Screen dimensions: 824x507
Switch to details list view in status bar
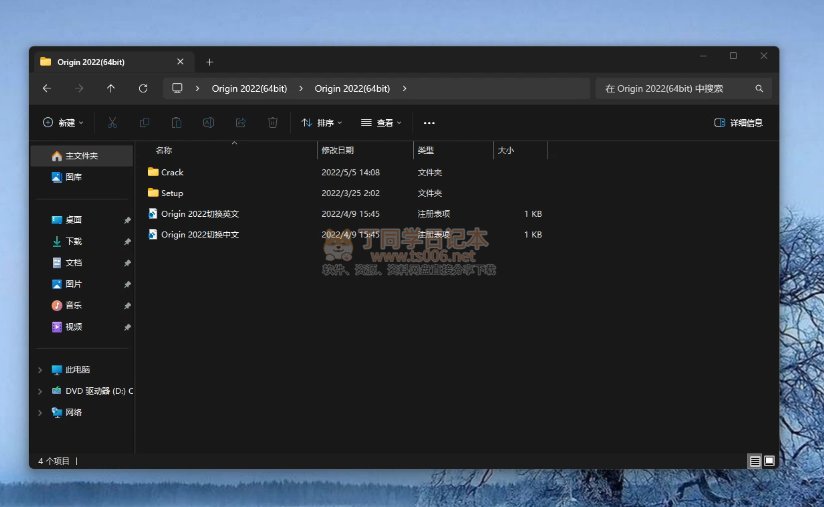click(x=754, y=461)
